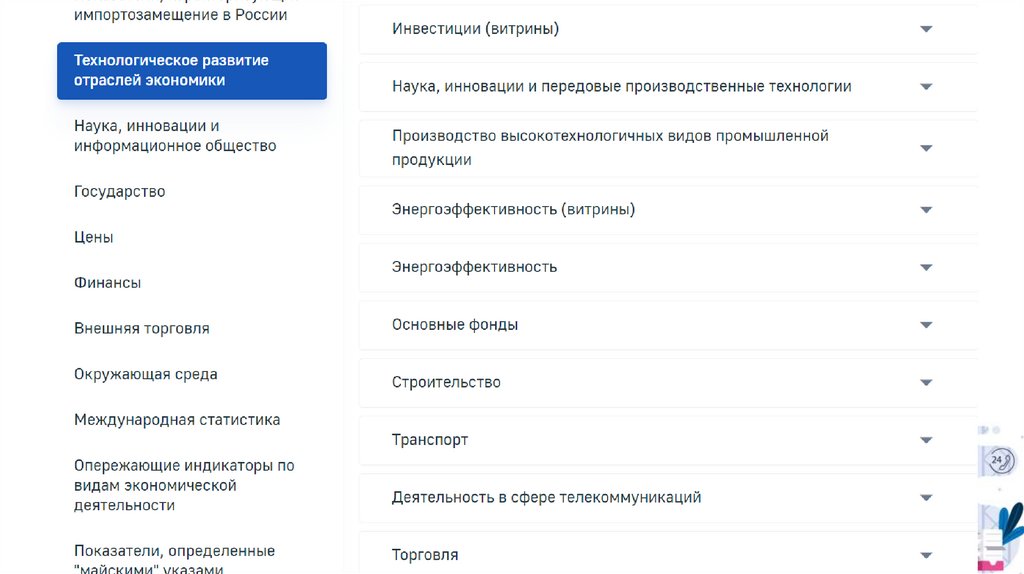Click the Энергоэффективность accordion row title

click(475, 267)
